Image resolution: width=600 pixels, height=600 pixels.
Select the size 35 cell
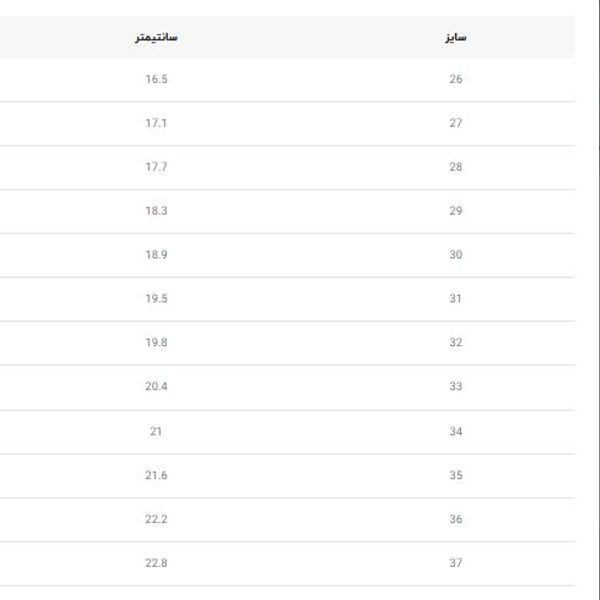[x=456, y=475]
